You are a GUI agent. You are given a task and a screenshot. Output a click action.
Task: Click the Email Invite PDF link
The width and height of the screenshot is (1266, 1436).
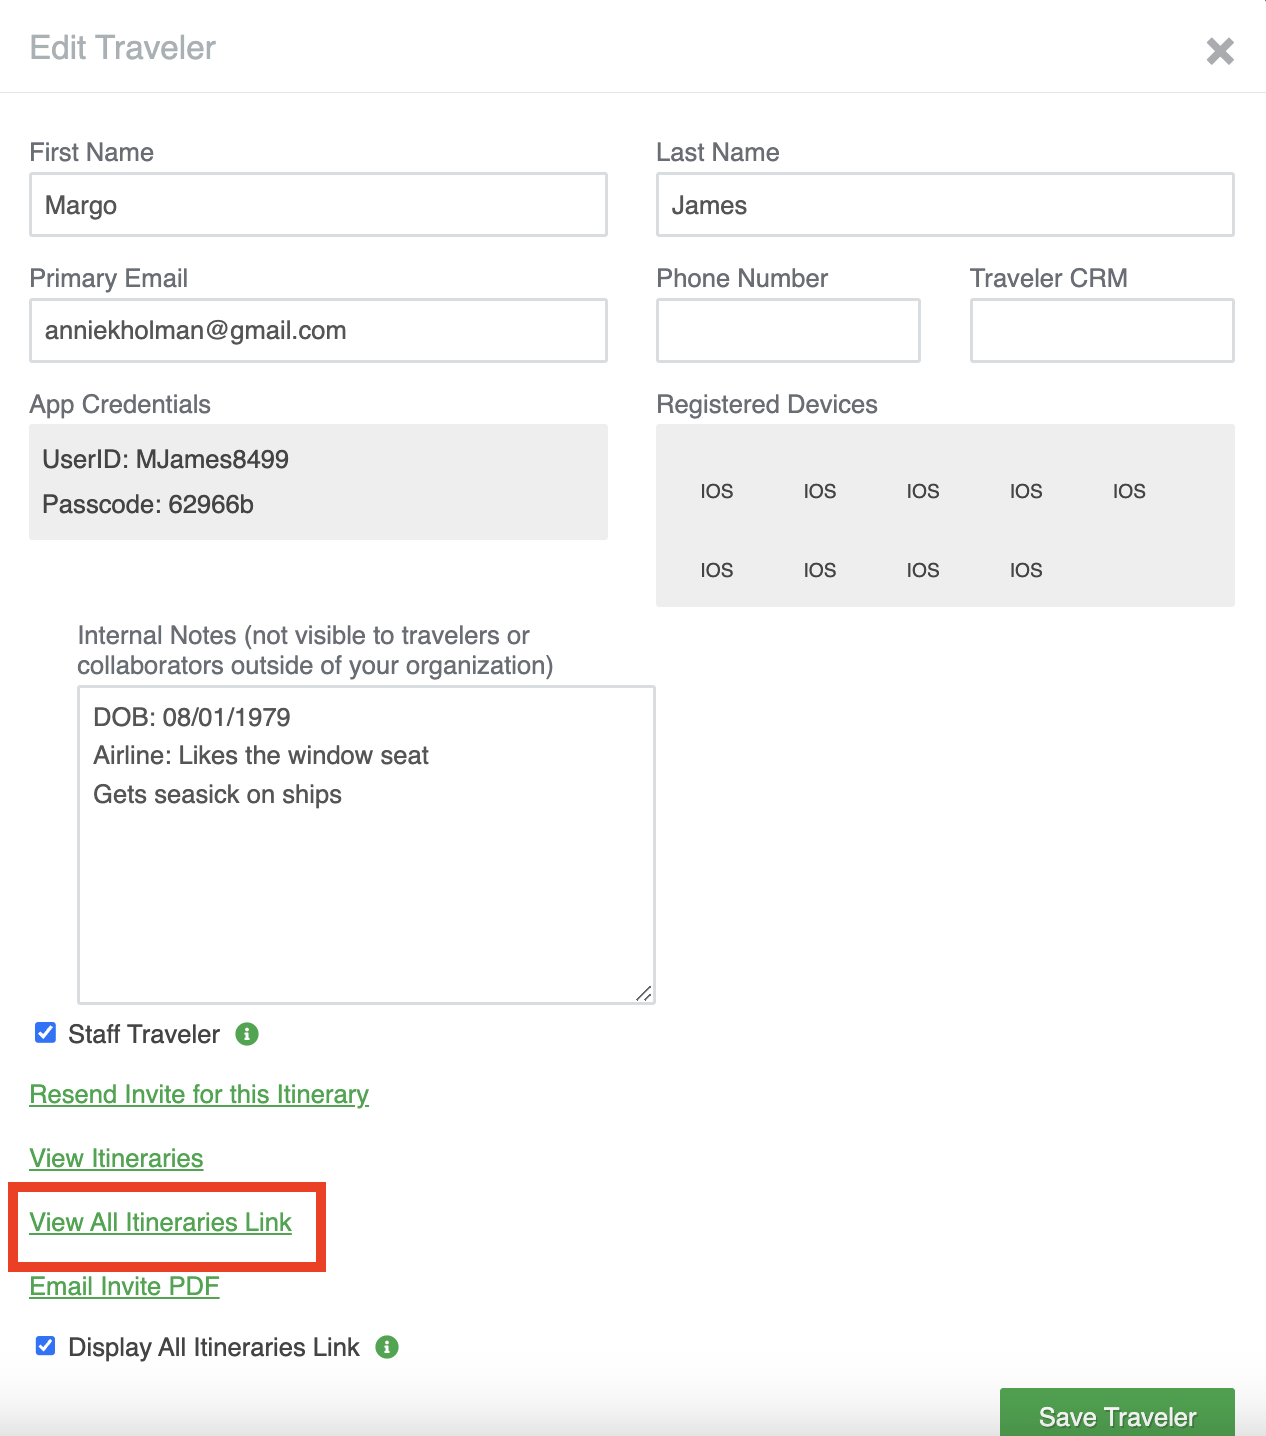pos(124,1286)
